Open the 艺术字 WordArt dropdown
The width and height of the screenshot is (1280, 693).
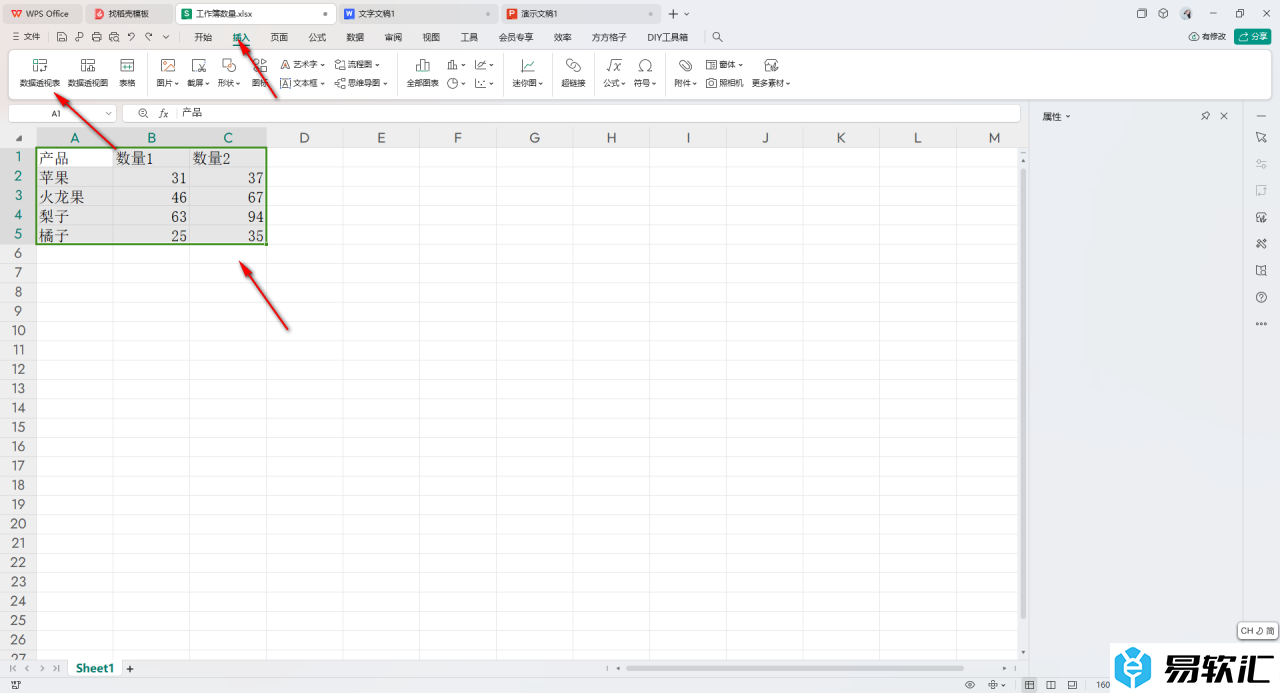pyautogui.click(x=303, y=64)
